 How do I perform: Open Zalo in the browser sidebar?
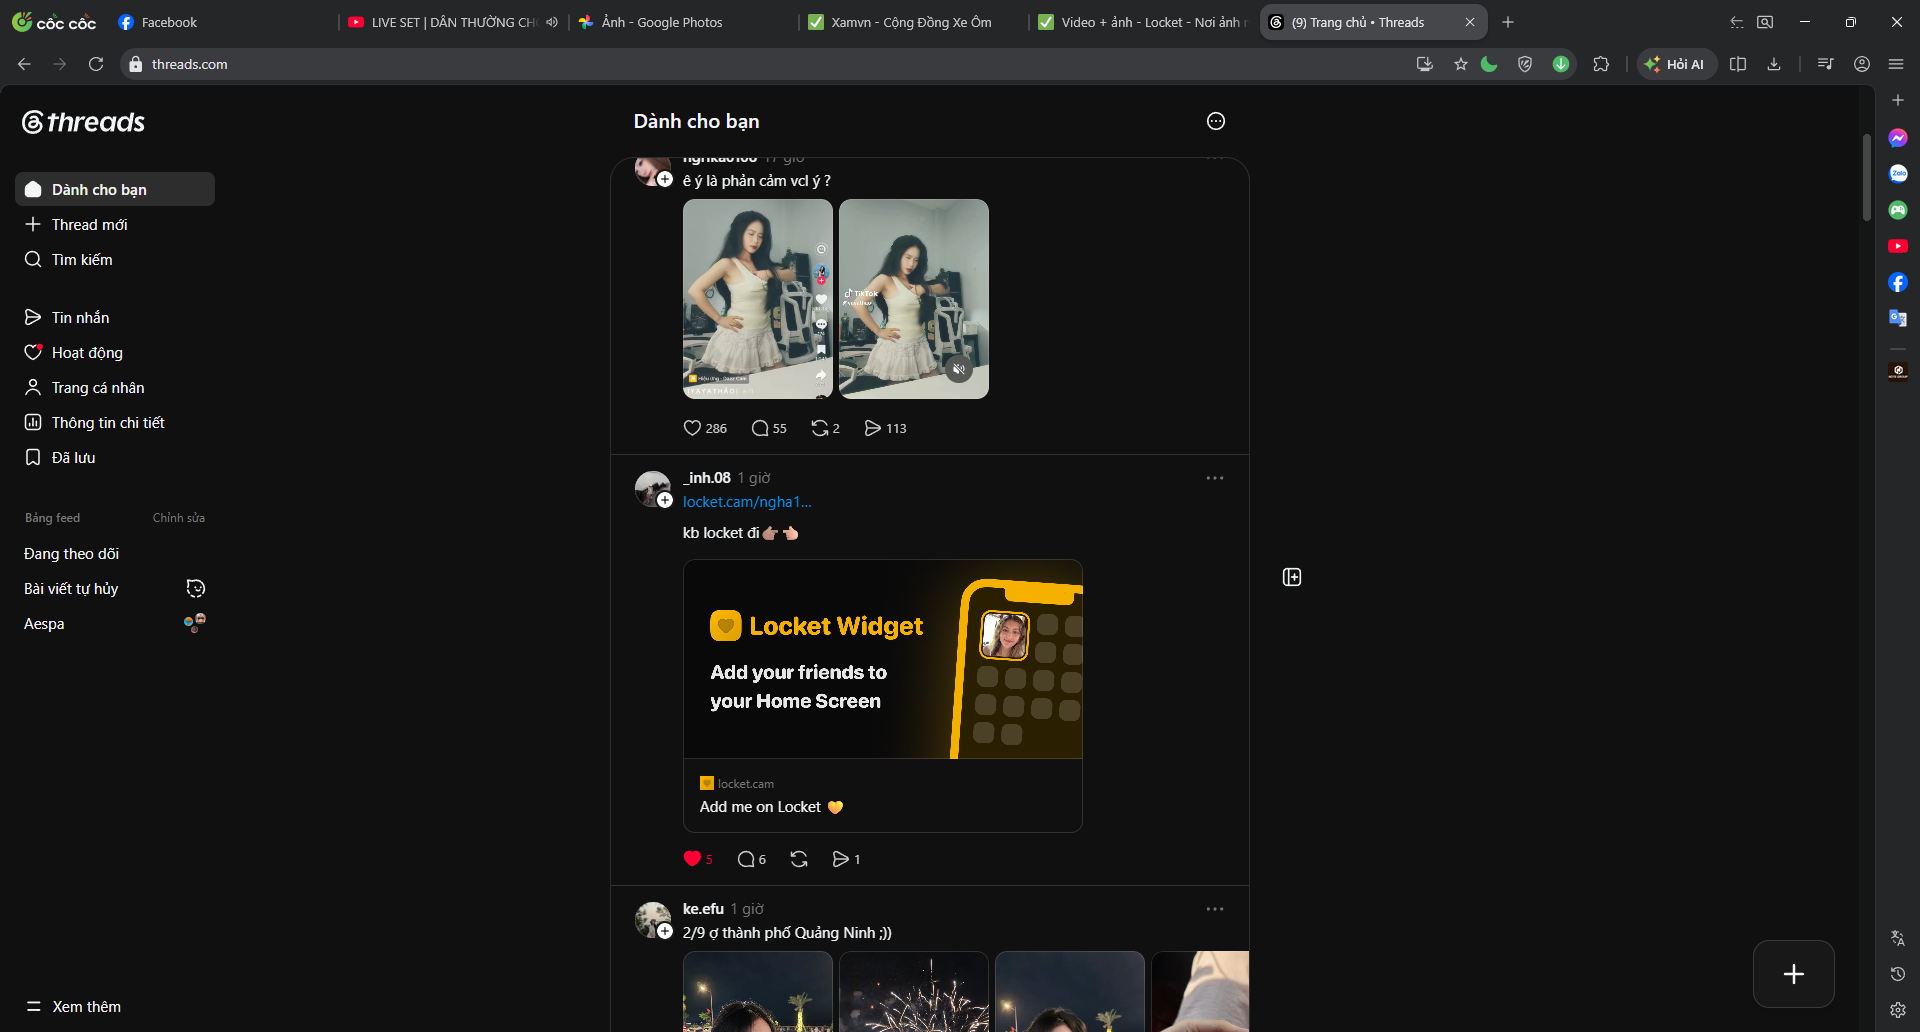click(1898, 174)
